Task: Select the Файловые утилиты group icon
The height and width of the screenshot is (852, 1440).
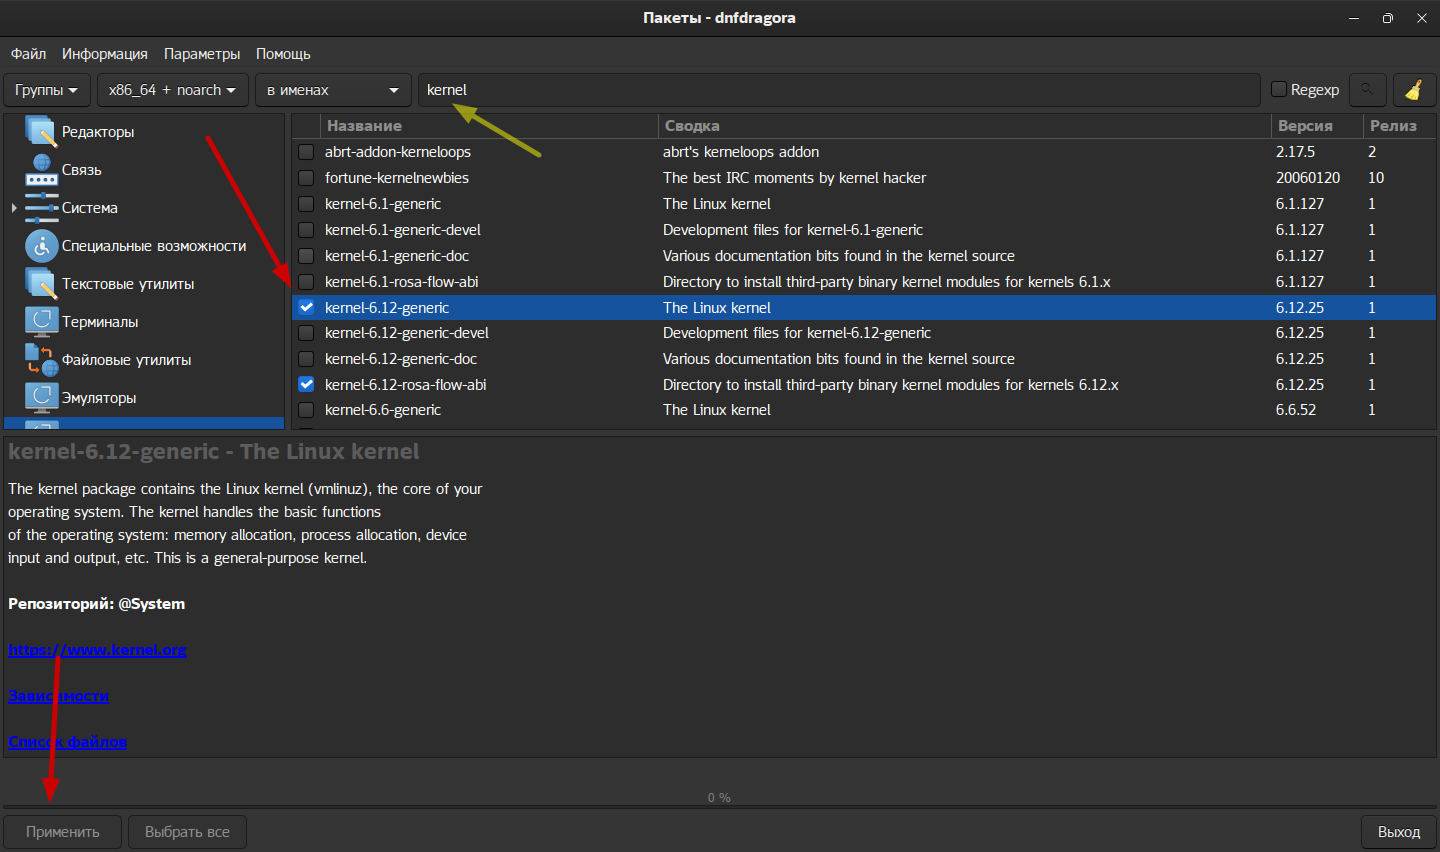Action: pyautogui.click(x=41, y=360)
